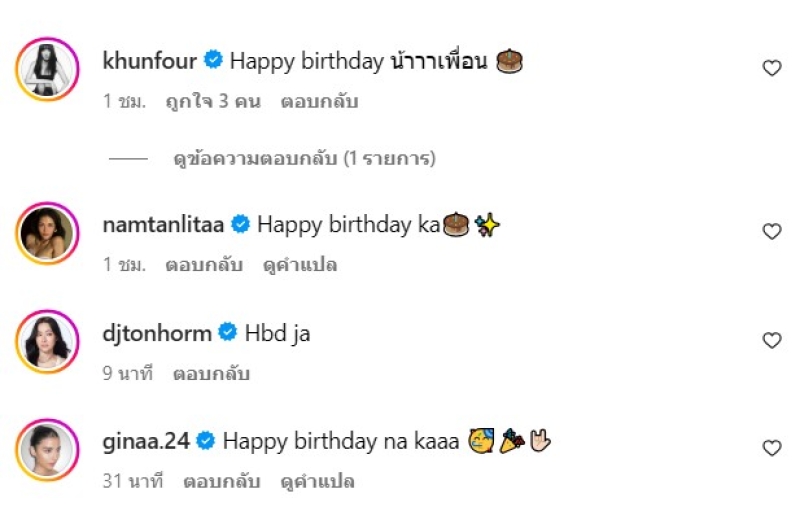The image size is (800, 524).
Task: Open the ginaa.24 username link
Action: [x=146, y=441]
